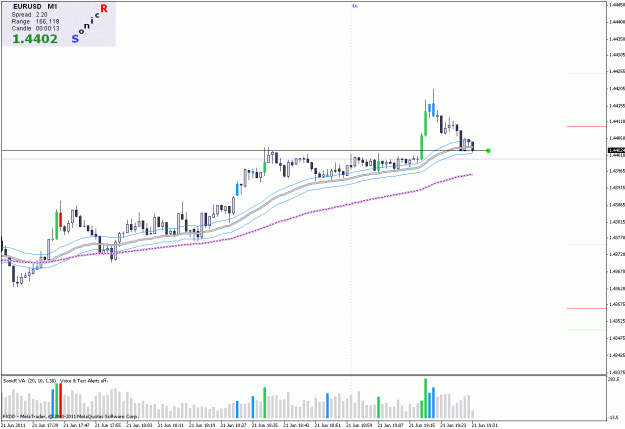Click the red R of the Sonic logo
625x429 pixels.
pyautogui.click(x=104, y=8)
